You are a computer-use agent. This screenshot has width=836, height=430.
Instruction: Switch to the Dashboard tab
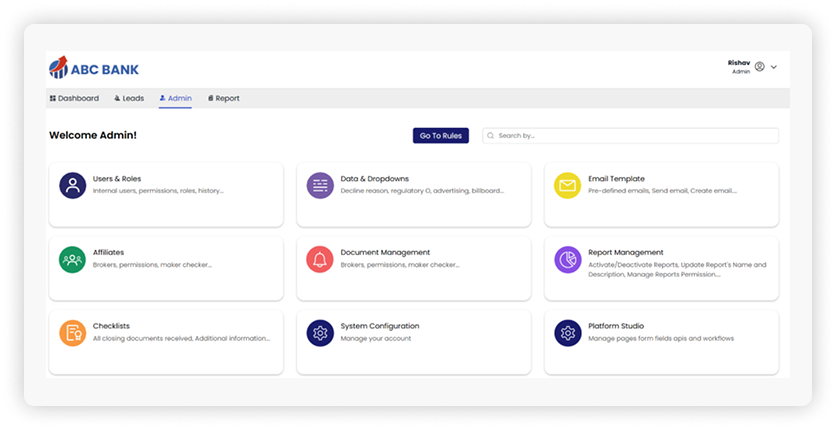click(x=74, y=98)
